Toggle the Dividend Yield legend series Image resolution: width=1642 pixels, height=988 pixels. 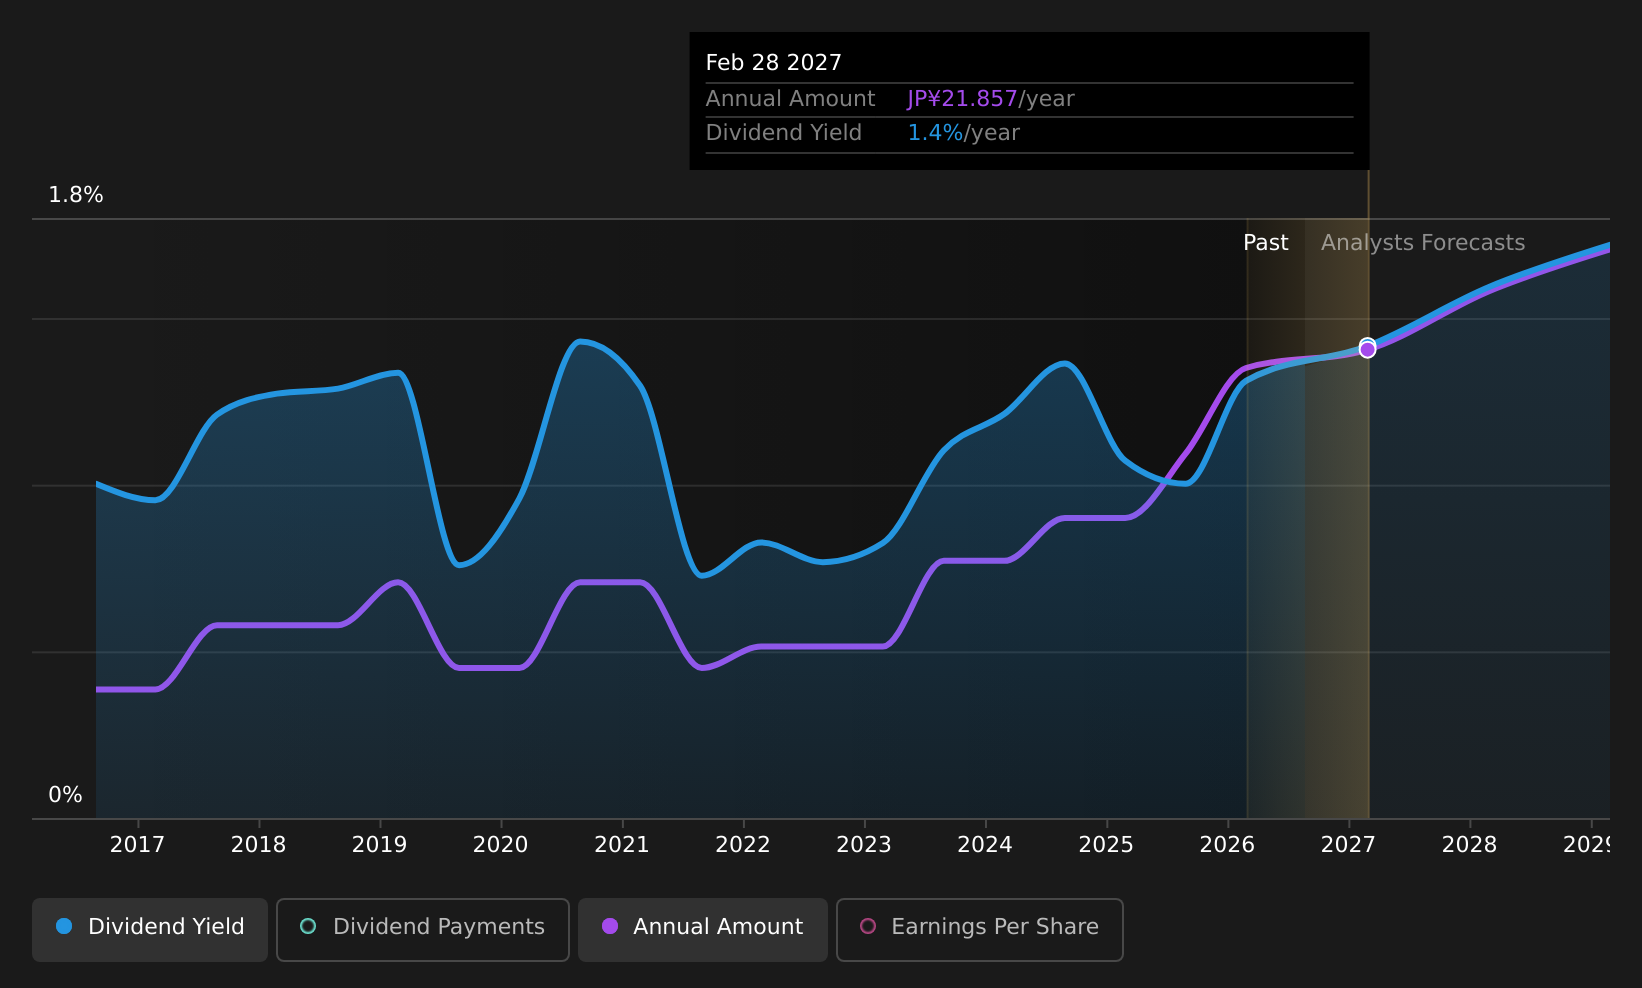point(150,929)
